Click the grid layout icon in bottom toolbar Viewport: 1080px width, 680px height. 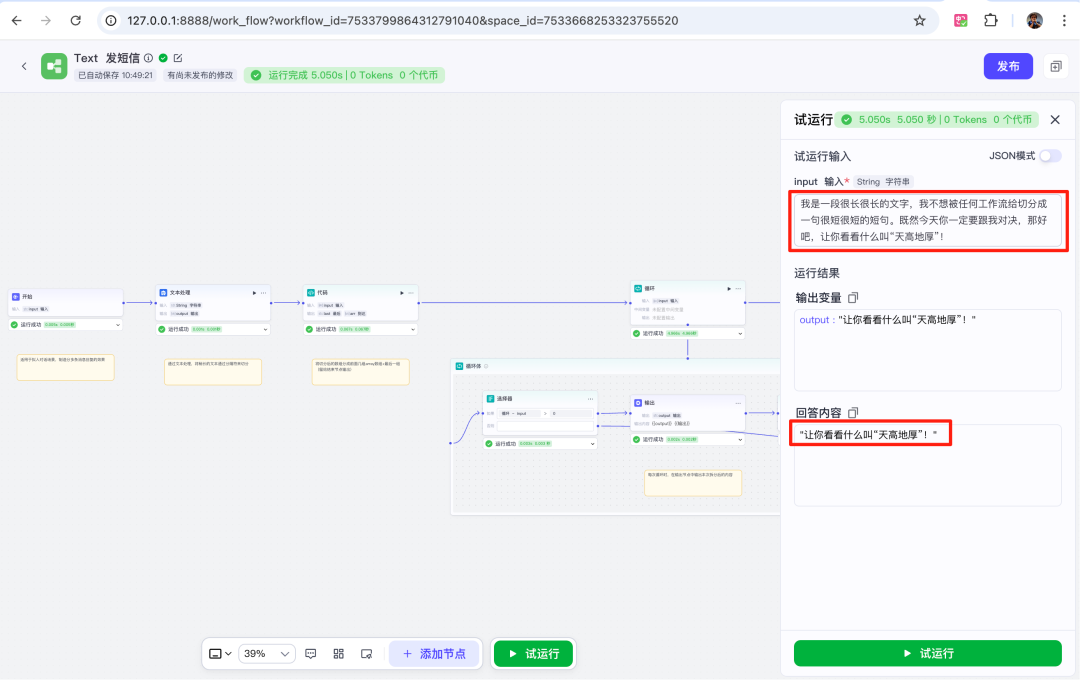pos(338,654)
